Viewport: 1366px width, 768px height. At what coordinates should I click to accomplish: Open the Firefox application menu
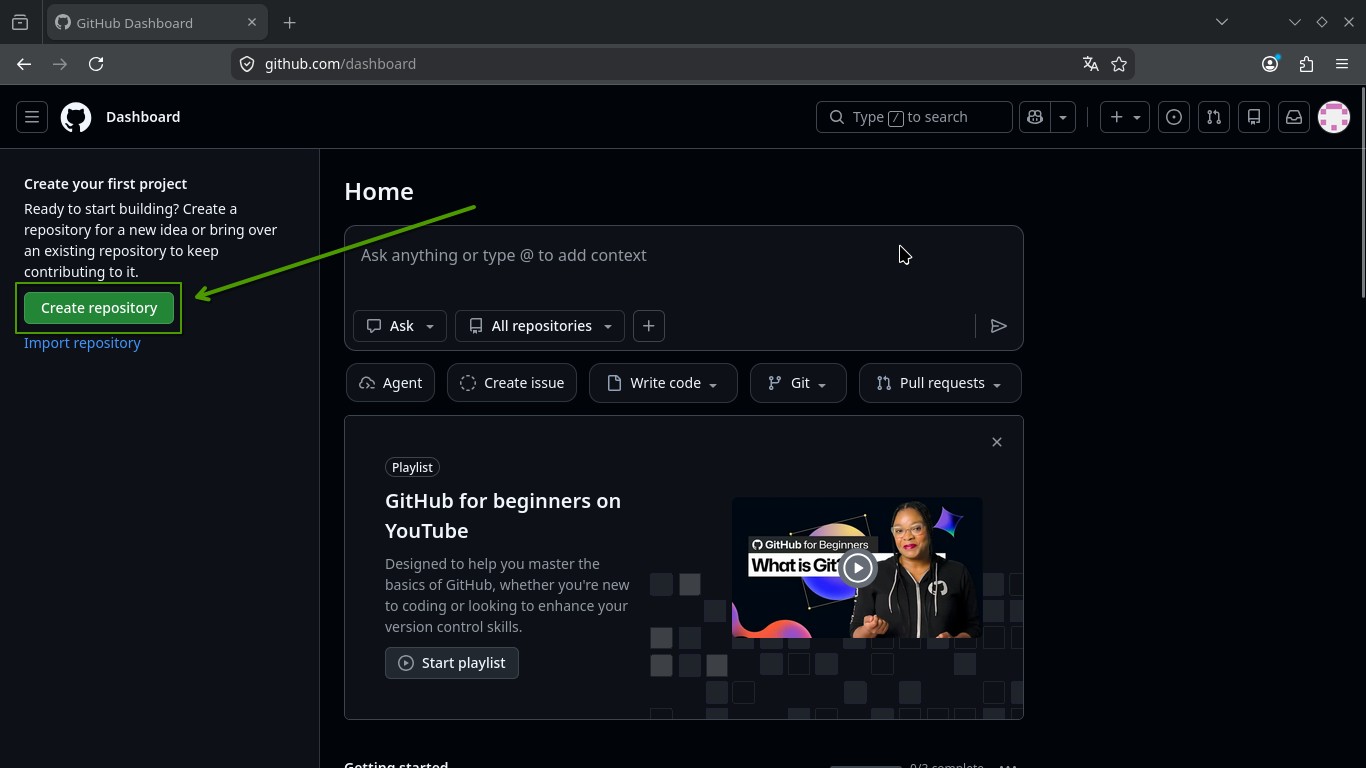[x=1342, y=64]
